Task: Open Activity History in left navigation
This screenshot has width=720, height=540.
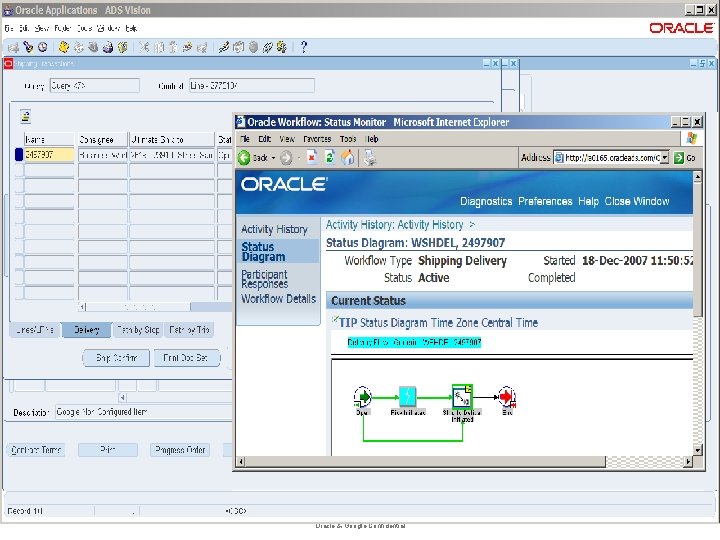Action: tap(274, 229)
